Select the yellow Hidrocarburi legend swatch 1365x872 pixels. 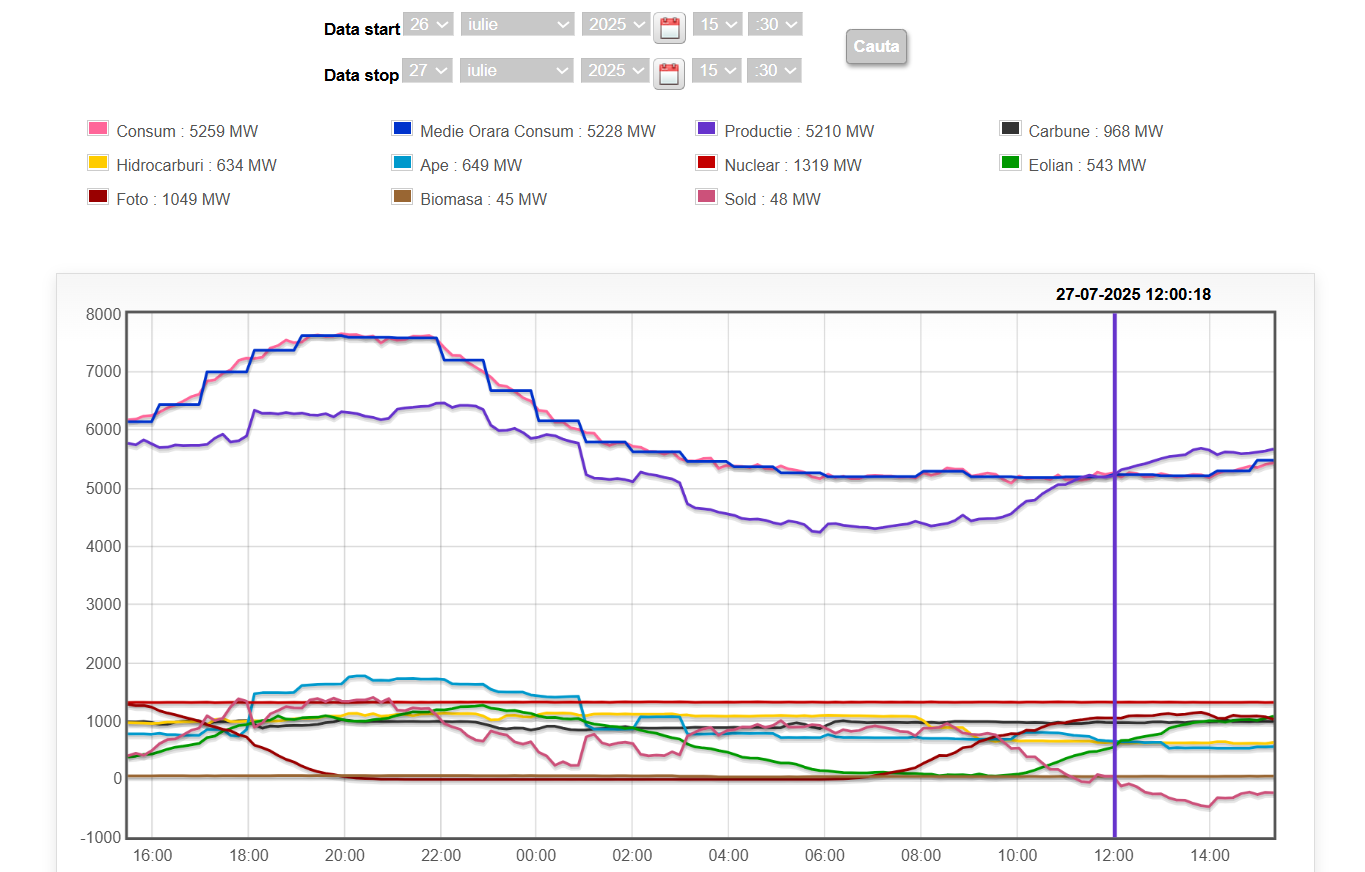coord(98,163)
